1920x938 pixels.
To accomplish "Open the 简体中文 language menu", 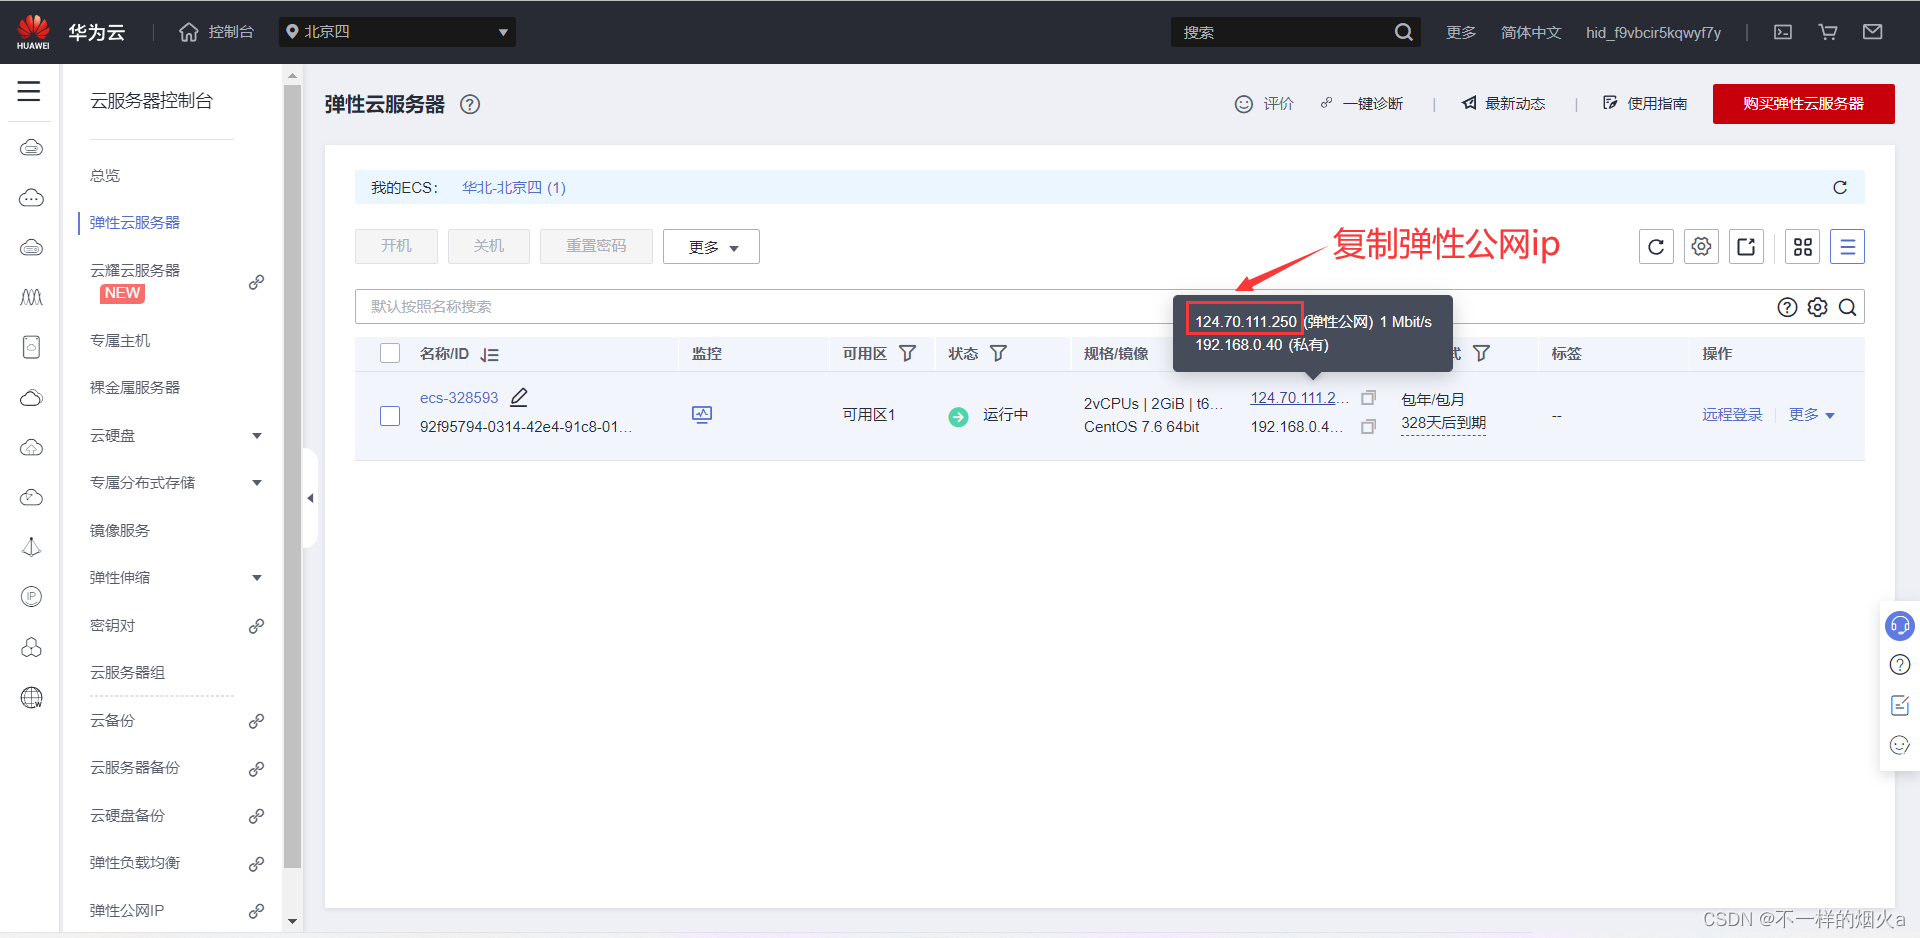I will tap(1531, 33).
